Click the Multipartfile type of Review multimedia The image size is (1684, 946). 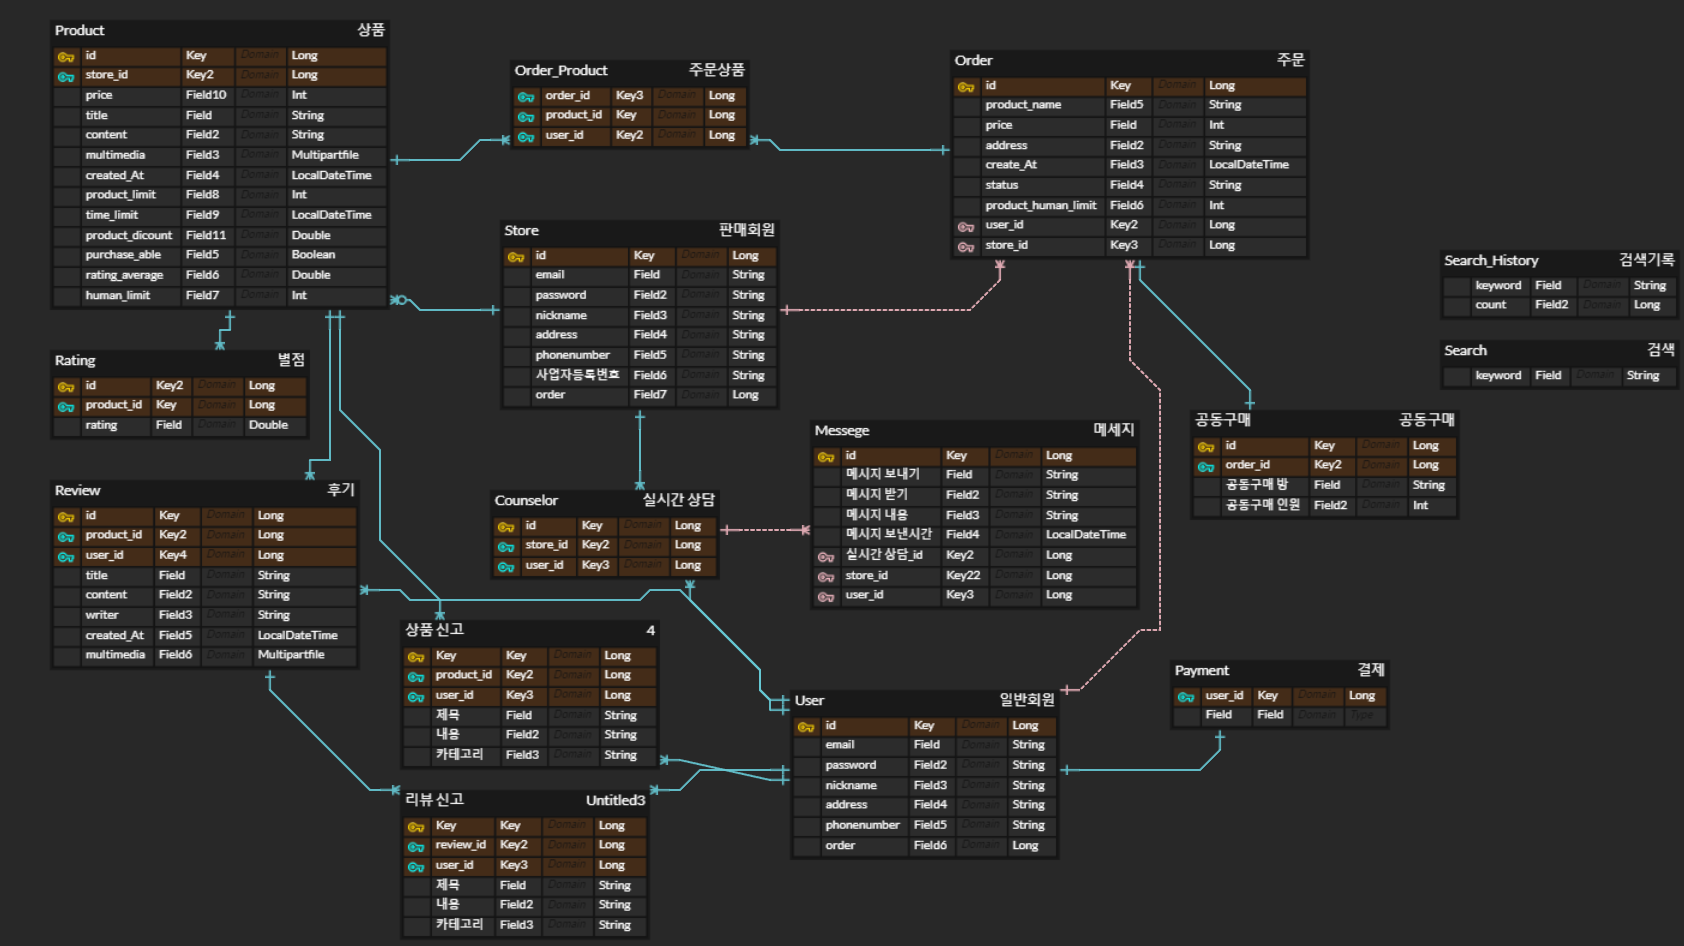pyautogui.click(x=291, y=655)
